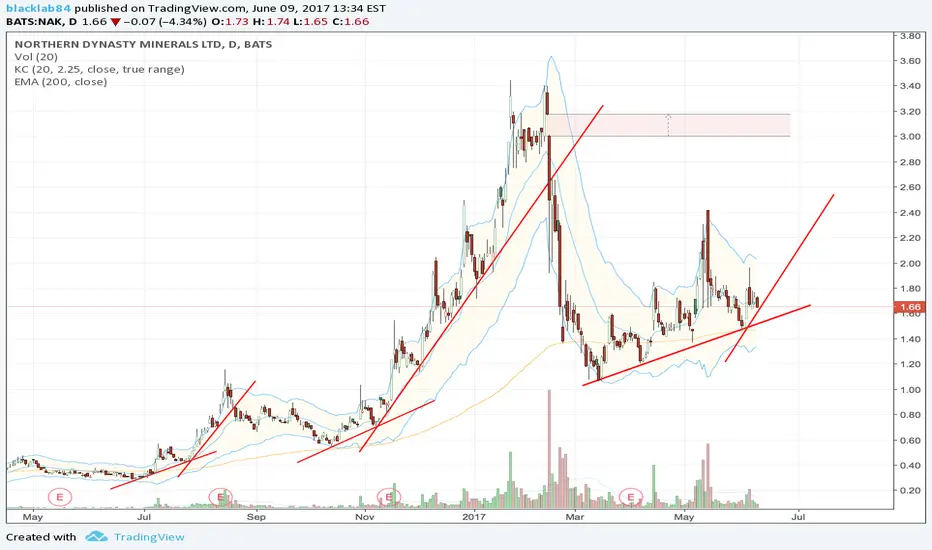The image size is (932, 550).
Task: Click the L:1.65 low value
Action: pyautogui.click(x=310, y=22)
